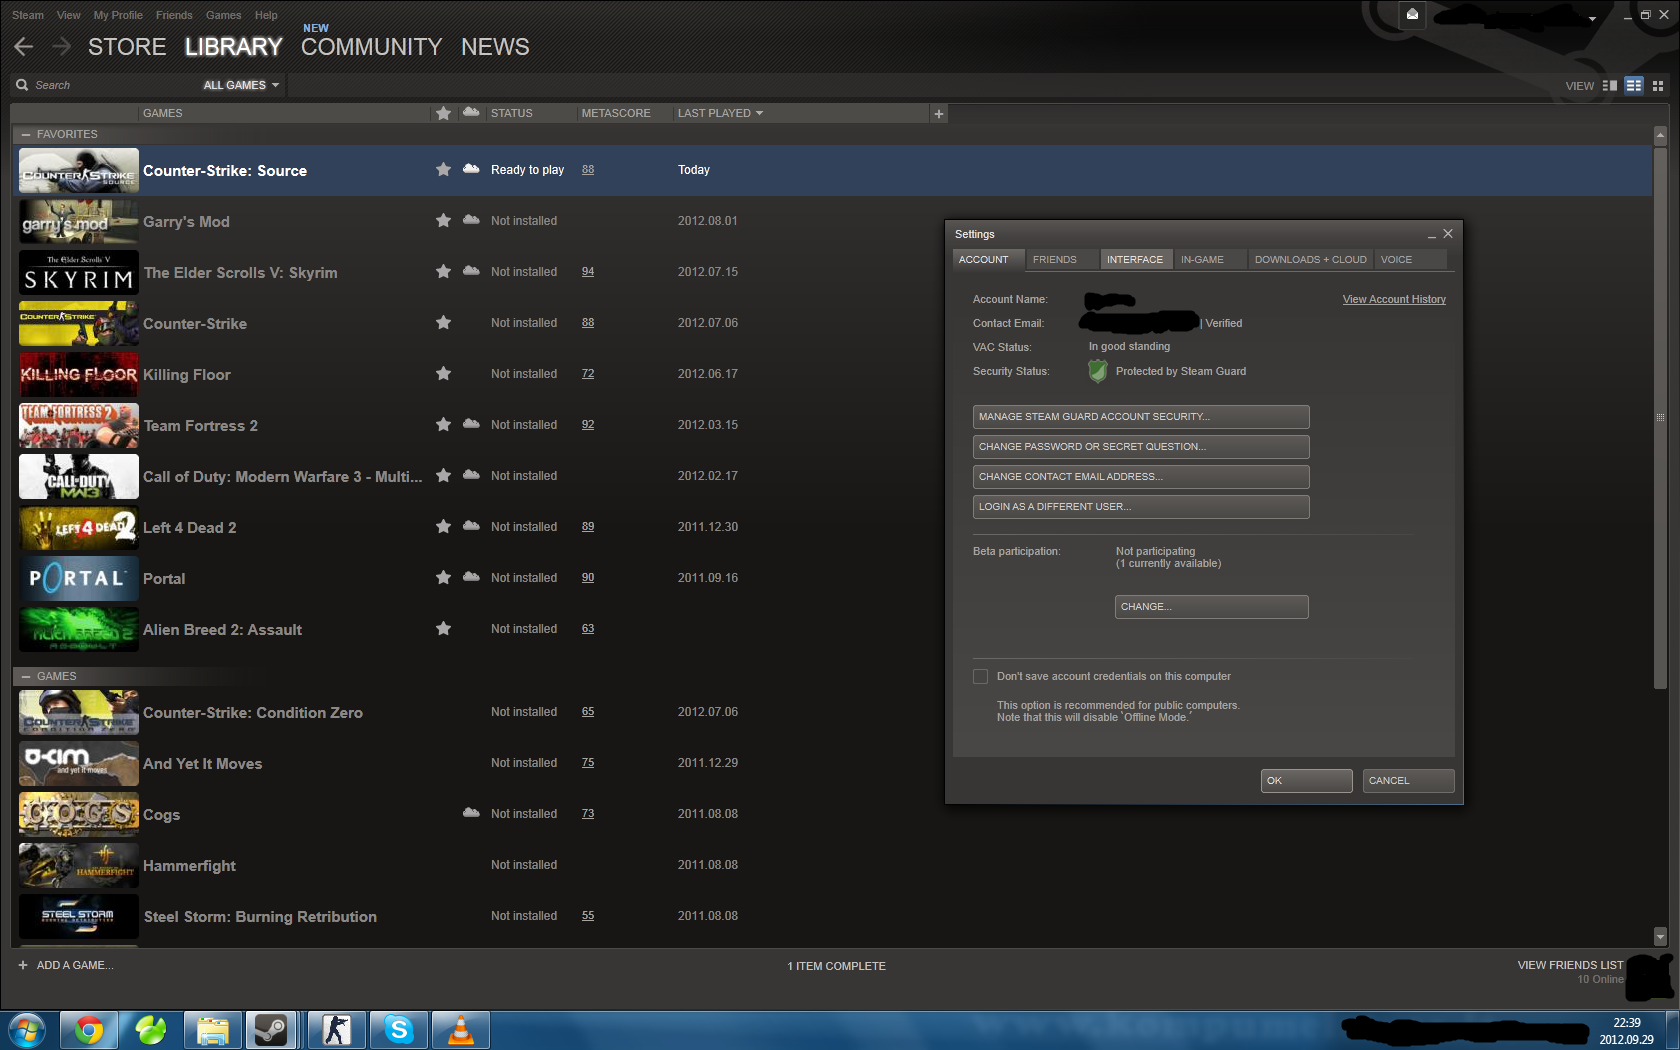The image size is (1680, 1050).
Task: Toggle favorite star for Skyrim
Action: [444, 272]
